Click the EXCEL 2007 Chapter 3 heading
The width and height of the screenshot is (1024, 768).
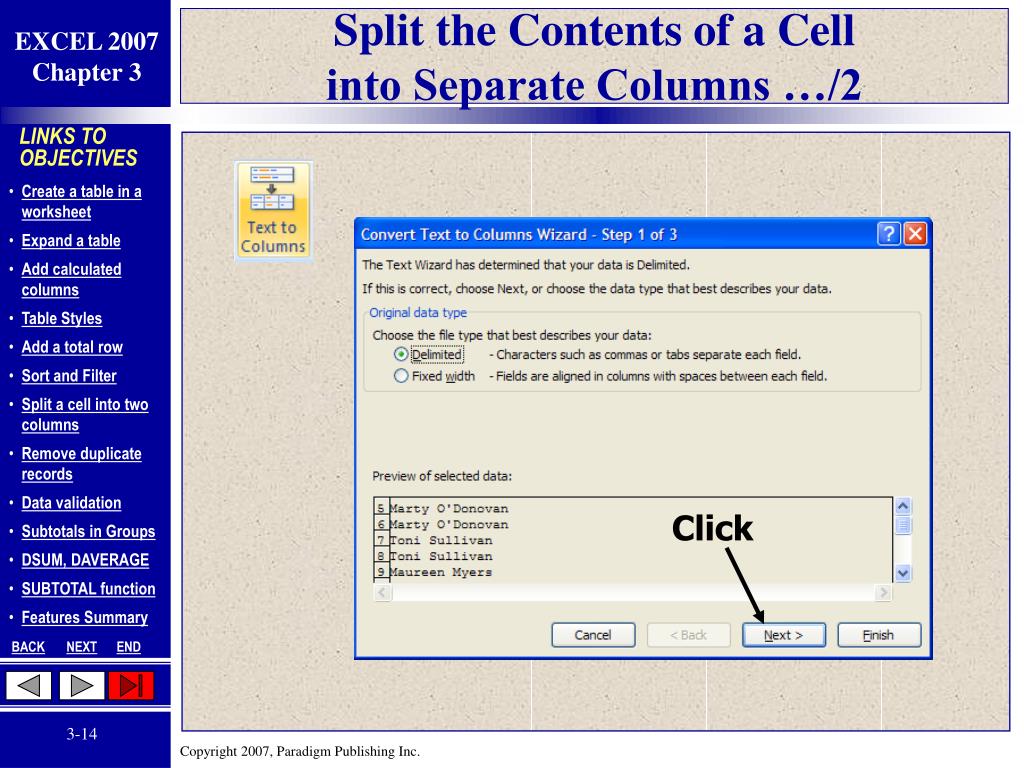point(87,57)
